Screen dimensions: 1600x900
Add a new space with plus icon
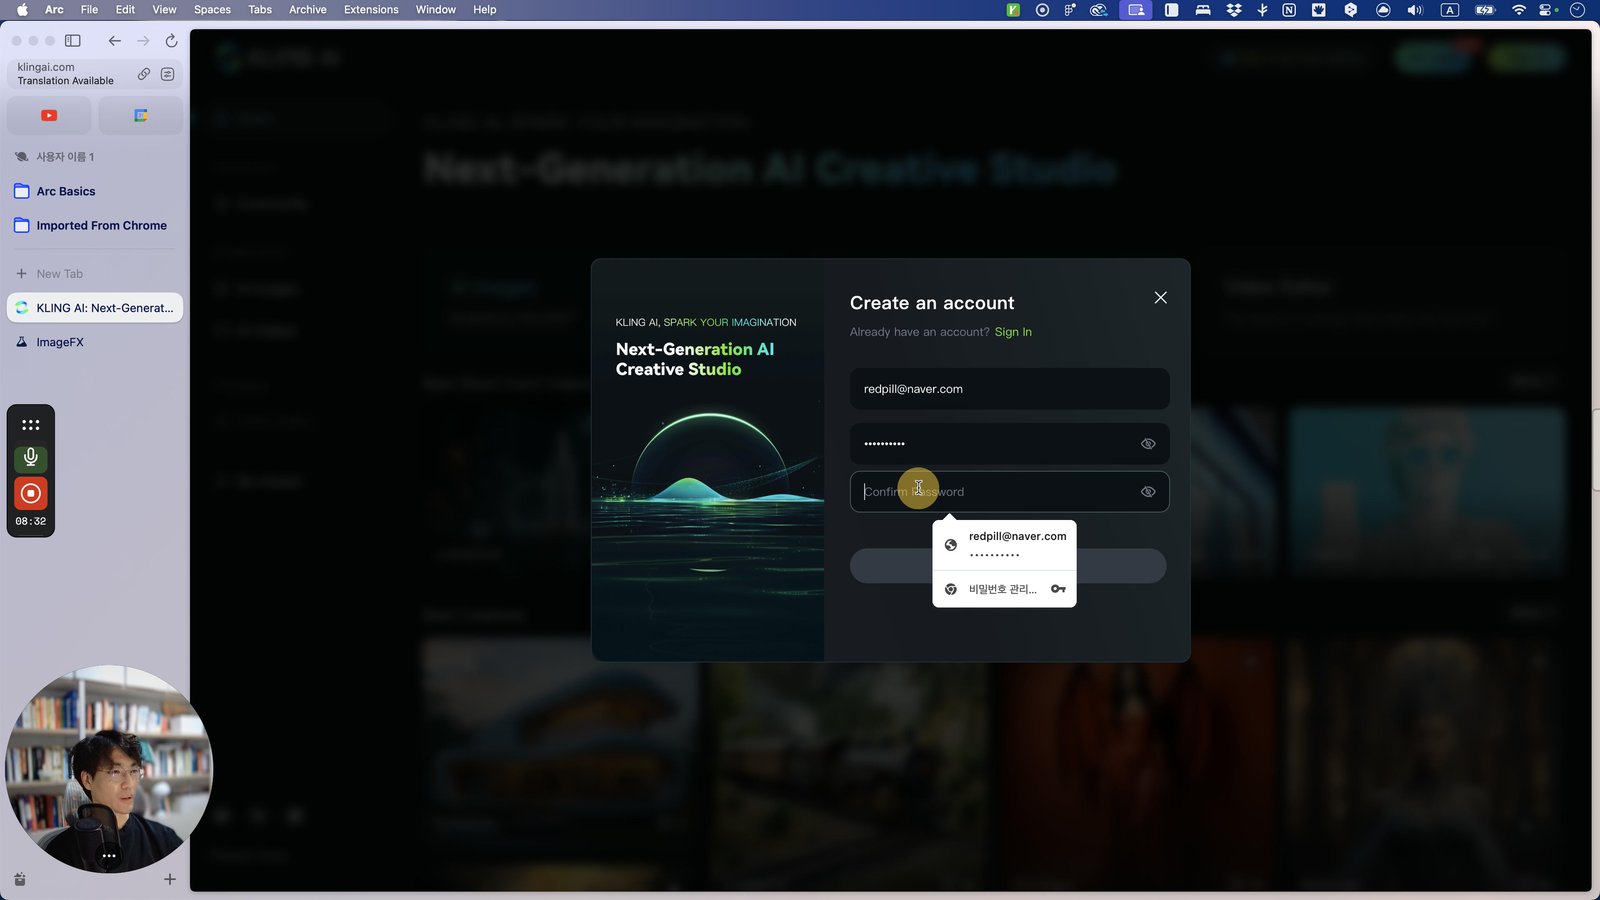coord(170,879)
